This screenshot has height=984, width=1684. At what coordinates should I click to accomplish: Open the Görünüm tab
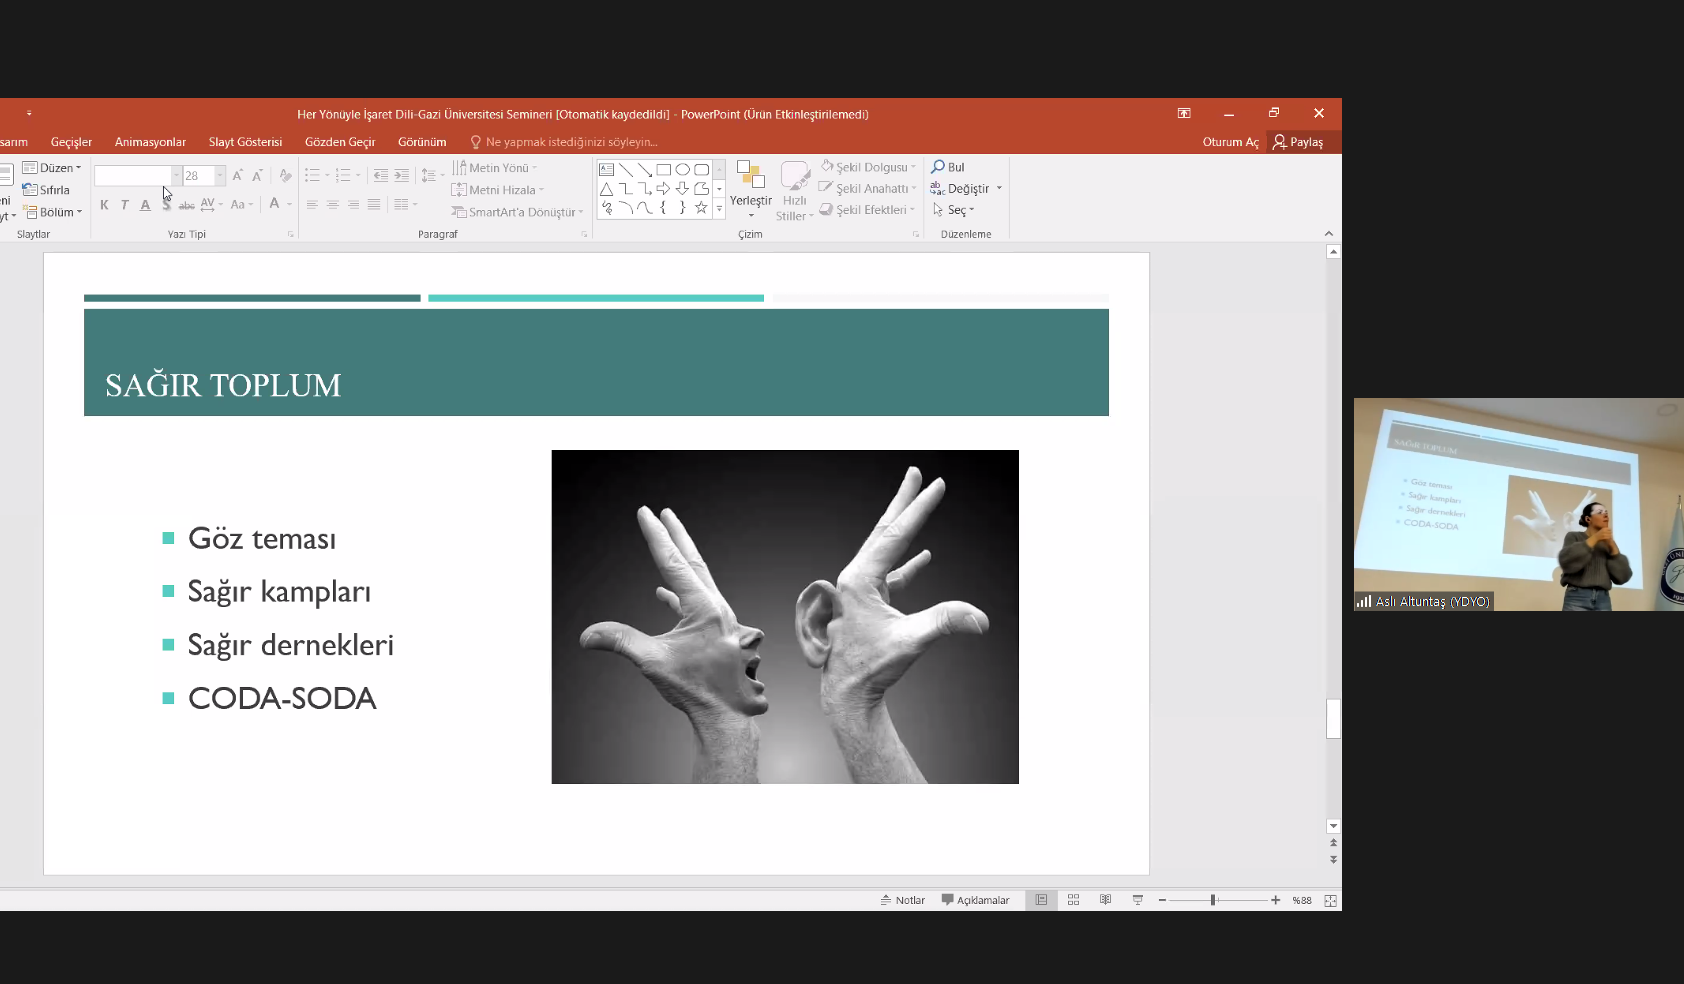point(422,142)
